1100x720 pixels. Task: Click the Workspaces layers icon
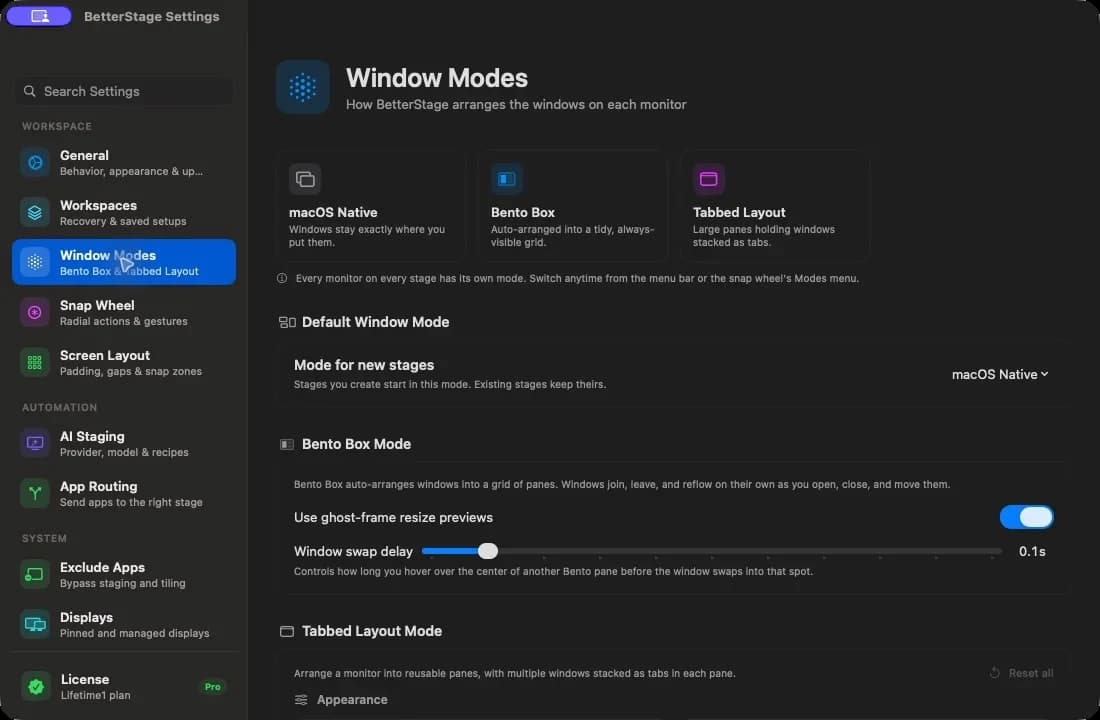[34, 212]
